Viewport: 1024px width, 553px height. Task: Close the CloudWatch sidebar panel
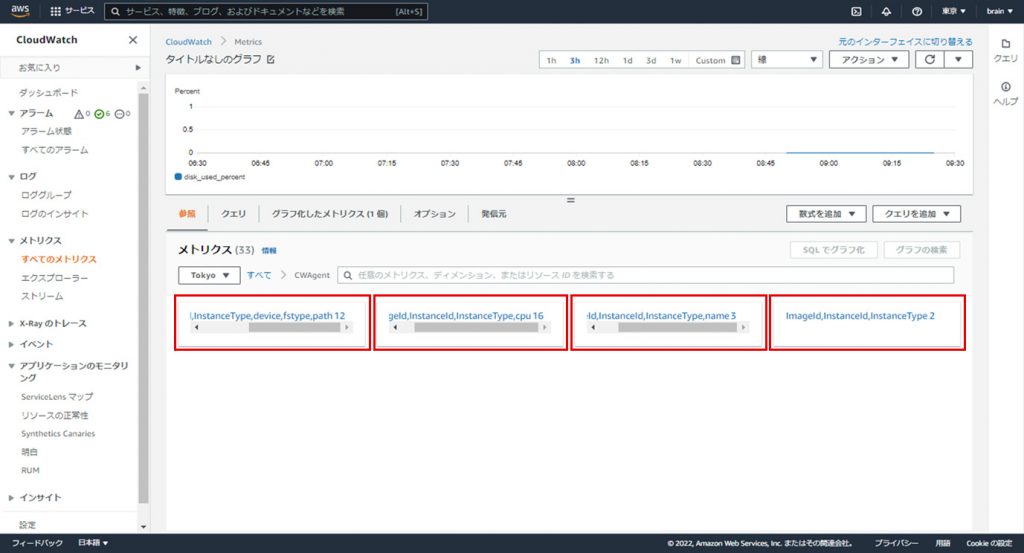pos(133,40)
